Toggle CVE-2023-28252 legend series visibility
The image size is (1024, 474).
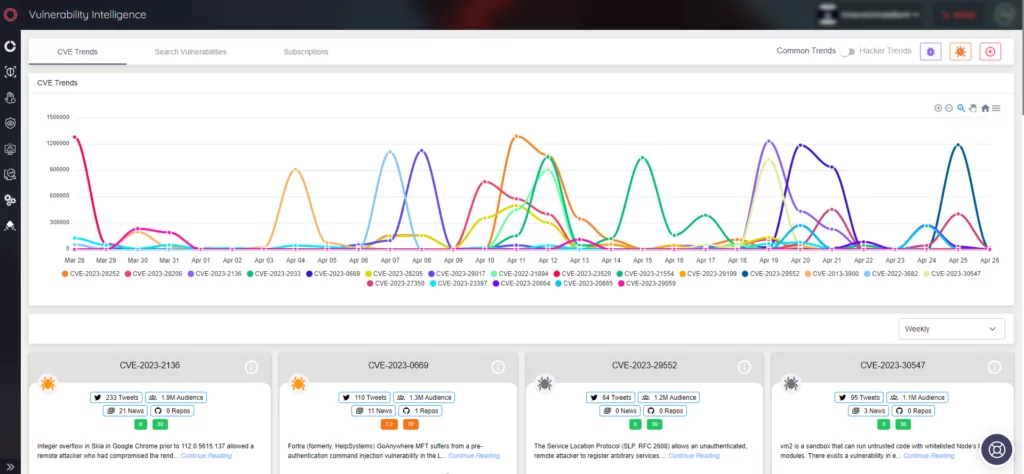pos(91,274)
